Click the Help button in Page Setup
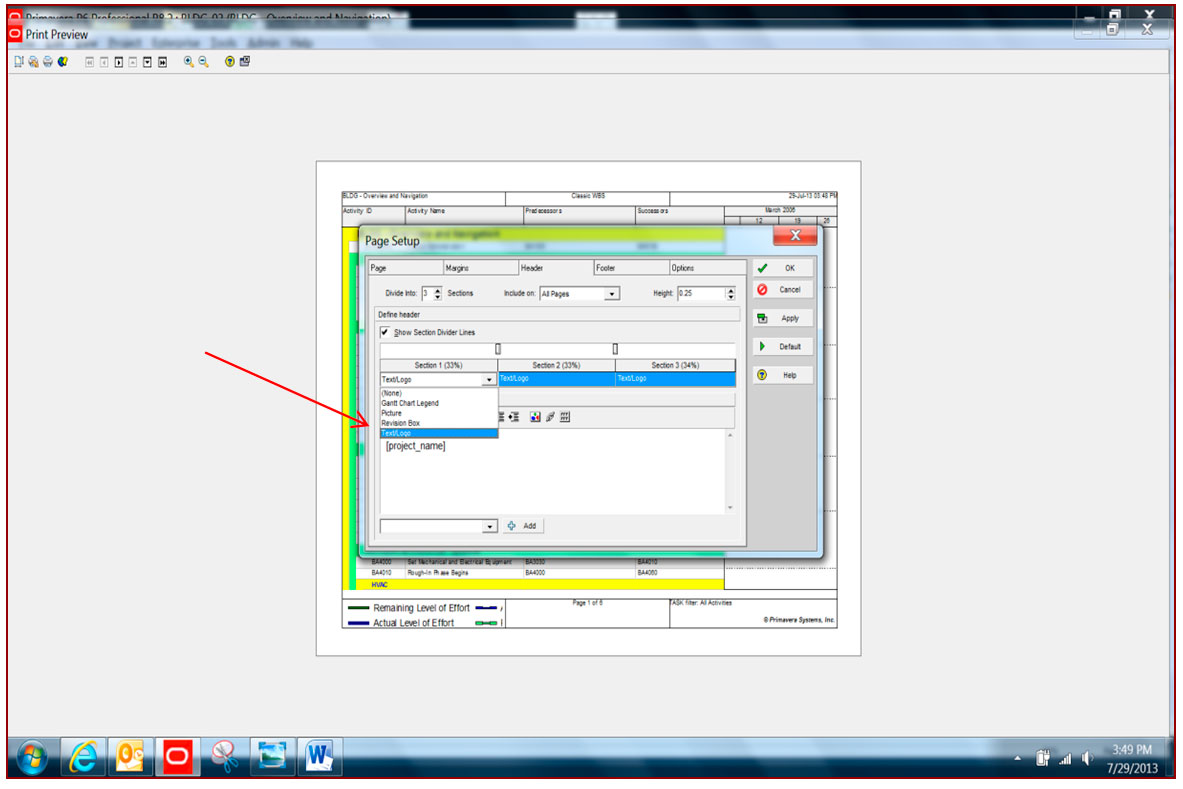Viewport: 1183px width, 789px height. click(x=783, y=375)
